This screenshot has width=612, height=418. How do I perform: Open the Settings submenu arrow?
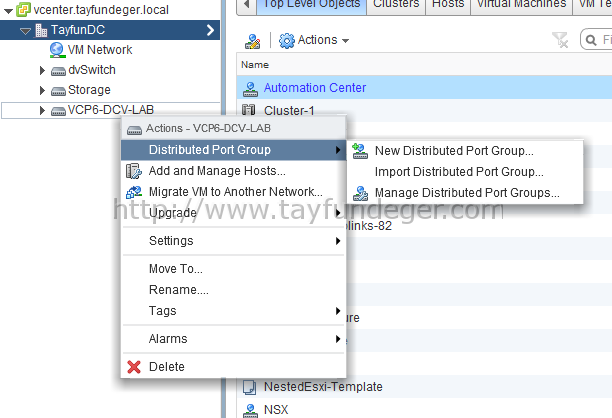[338, 241]
